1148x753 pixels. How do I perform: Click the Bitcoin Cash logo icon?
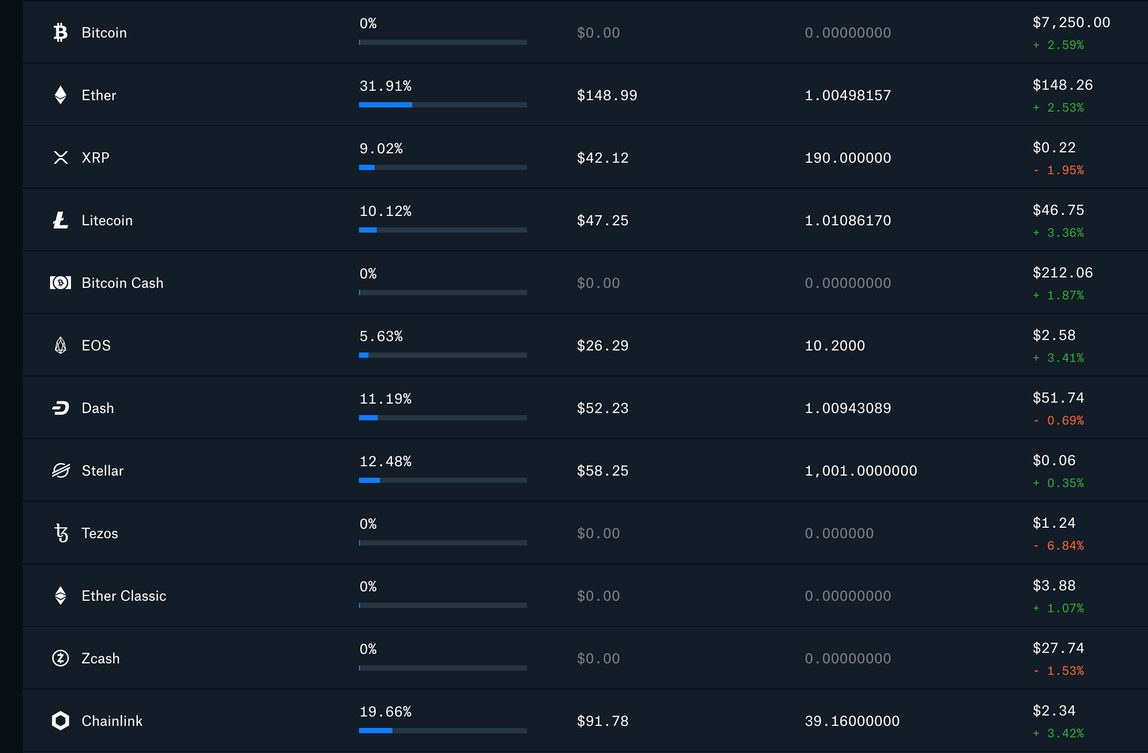(x=60, y=283)
